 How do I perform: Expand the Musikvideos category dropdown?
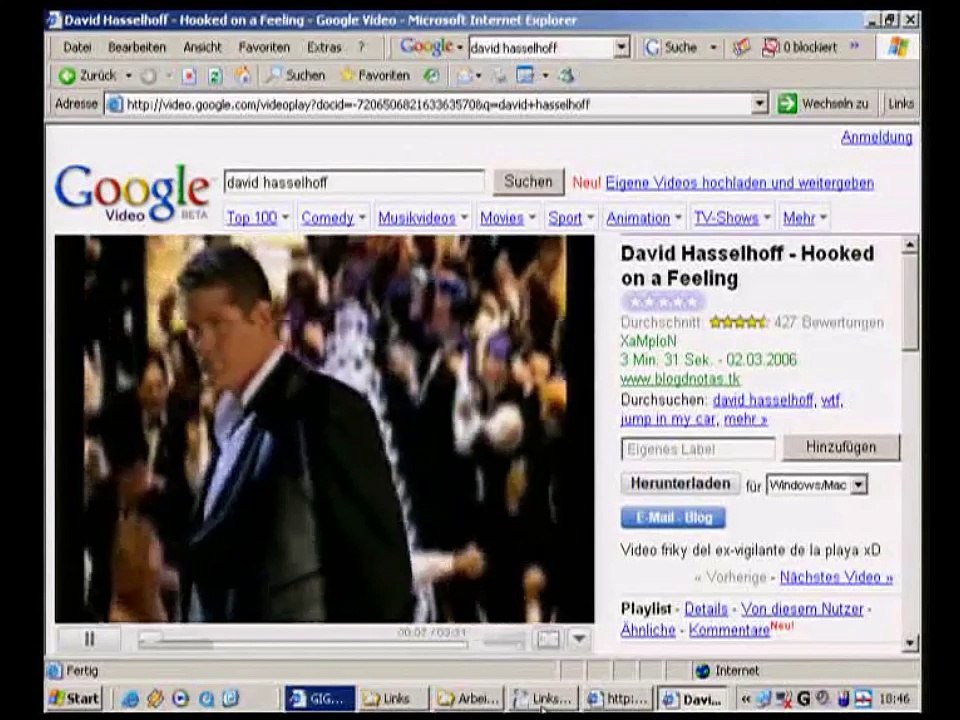click(x=464, y=217)
